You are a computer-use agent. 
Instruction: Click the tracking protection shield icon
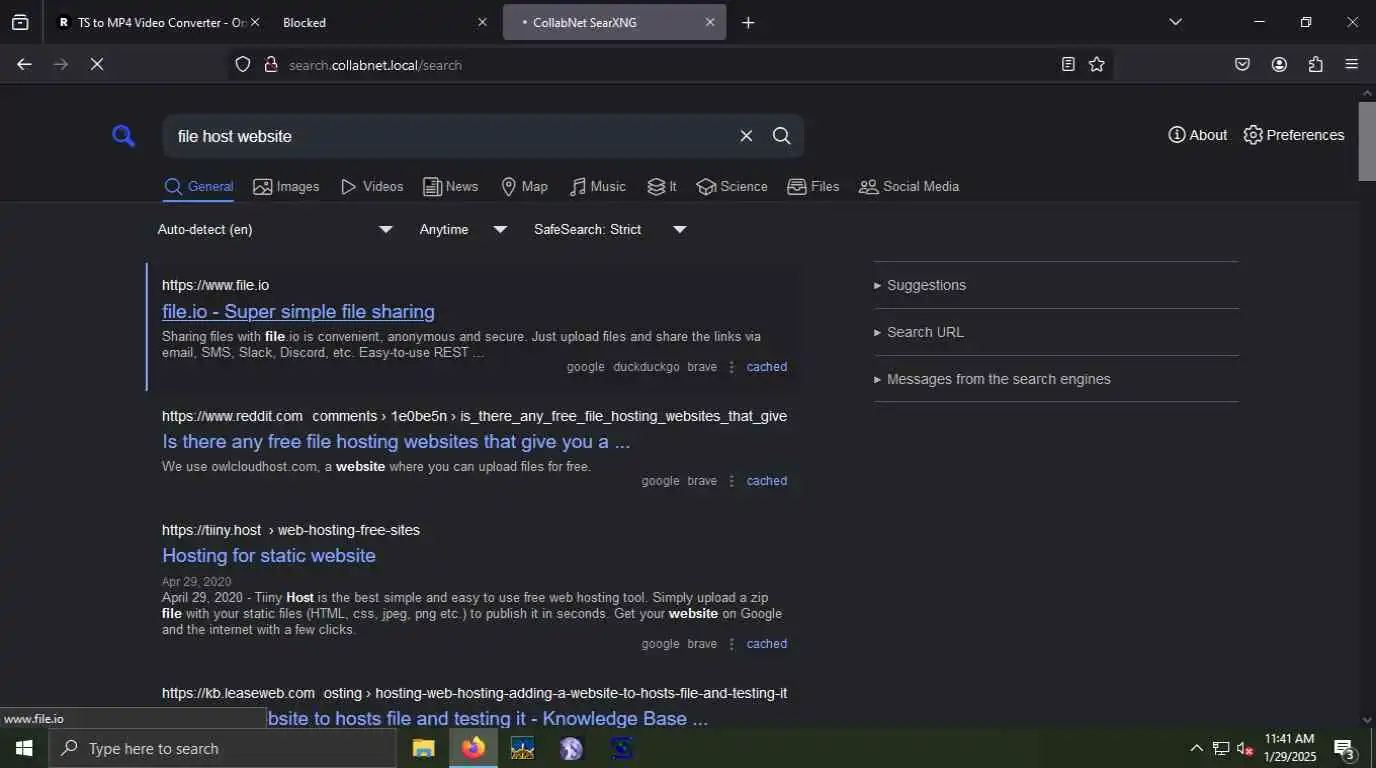tap(242, 65)
